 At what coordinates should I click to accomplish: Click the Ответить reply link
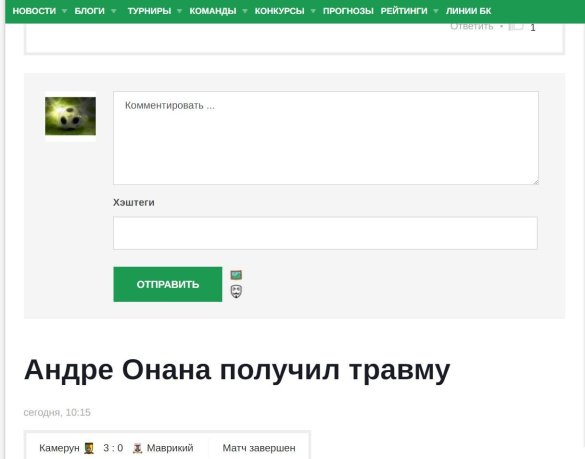[x=472, y=26]
